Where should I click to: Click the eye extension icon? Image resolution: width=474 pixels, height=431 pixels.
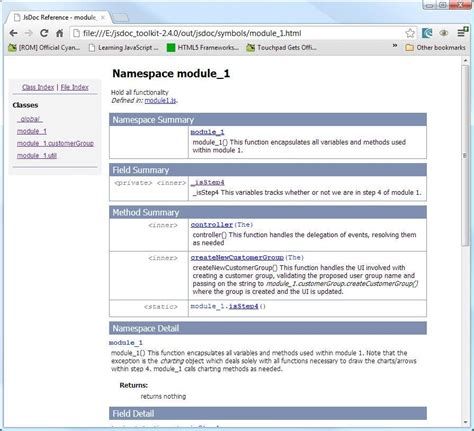pyautogui.click(x=444, y=33)
